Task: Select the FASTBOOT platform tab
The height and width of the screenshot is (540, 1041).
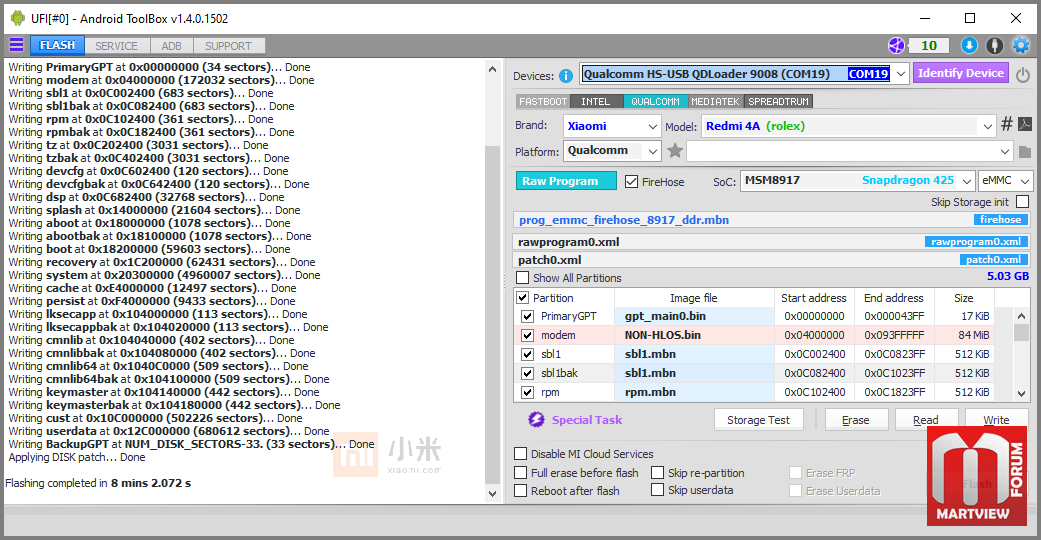Action: 543,102
